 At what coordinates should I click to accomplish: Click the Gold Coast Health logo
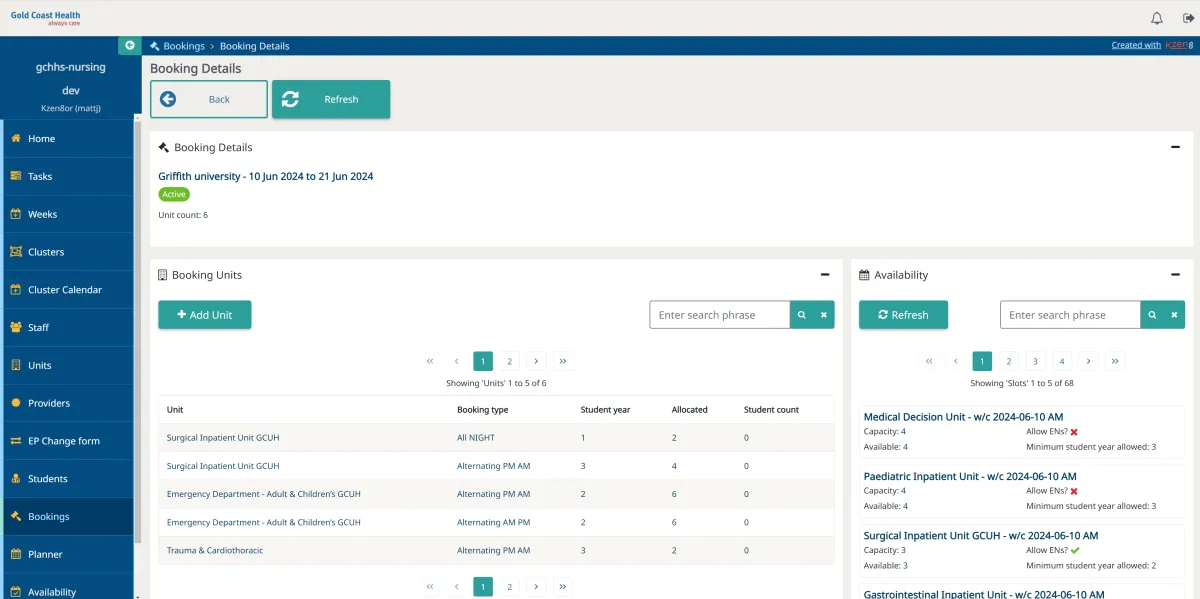click(46, 18)
